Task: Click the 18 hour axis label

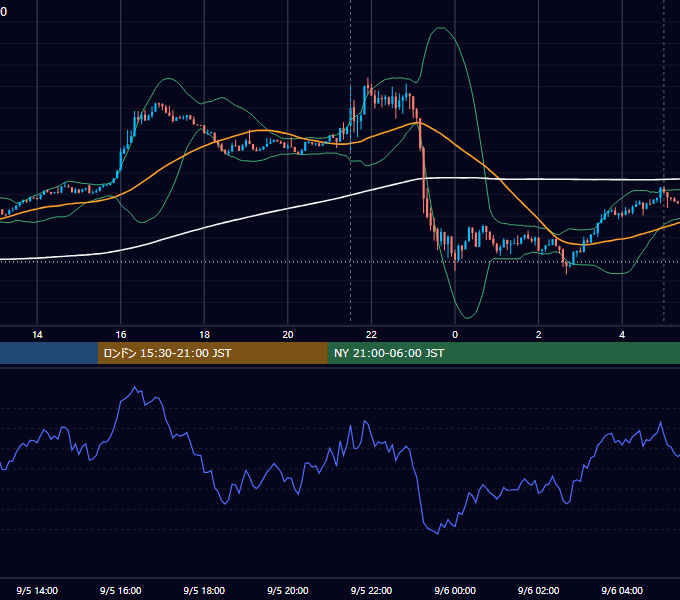Action: [204, 335]
